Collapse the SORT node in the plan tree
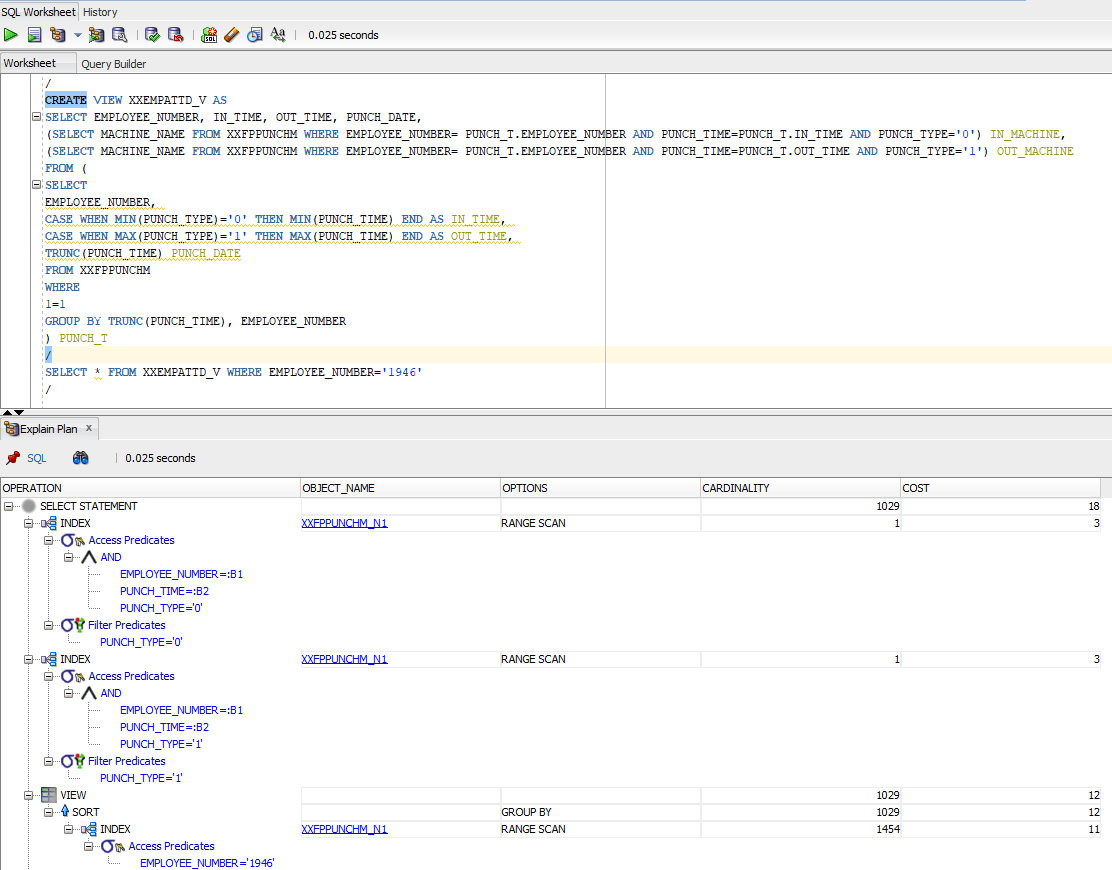The height and width of the screenshot is (870, 1112). coord(48,813)
